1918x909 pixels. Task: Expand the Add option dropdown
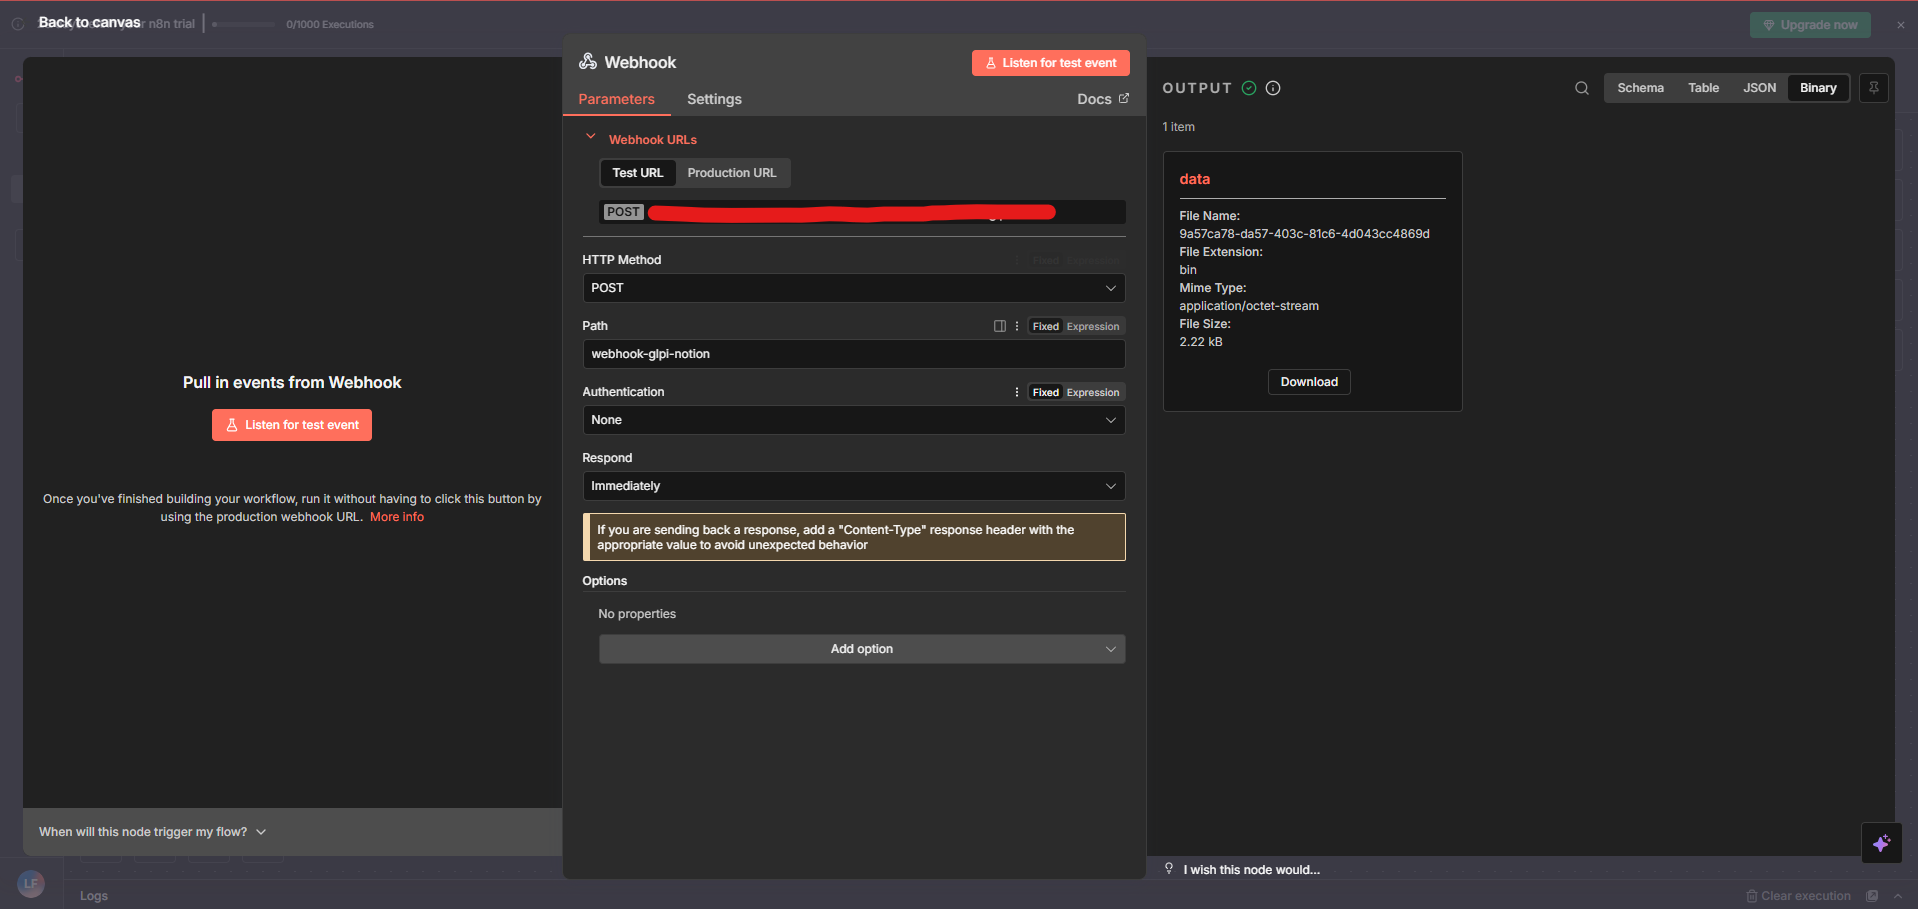pos(861,649)
